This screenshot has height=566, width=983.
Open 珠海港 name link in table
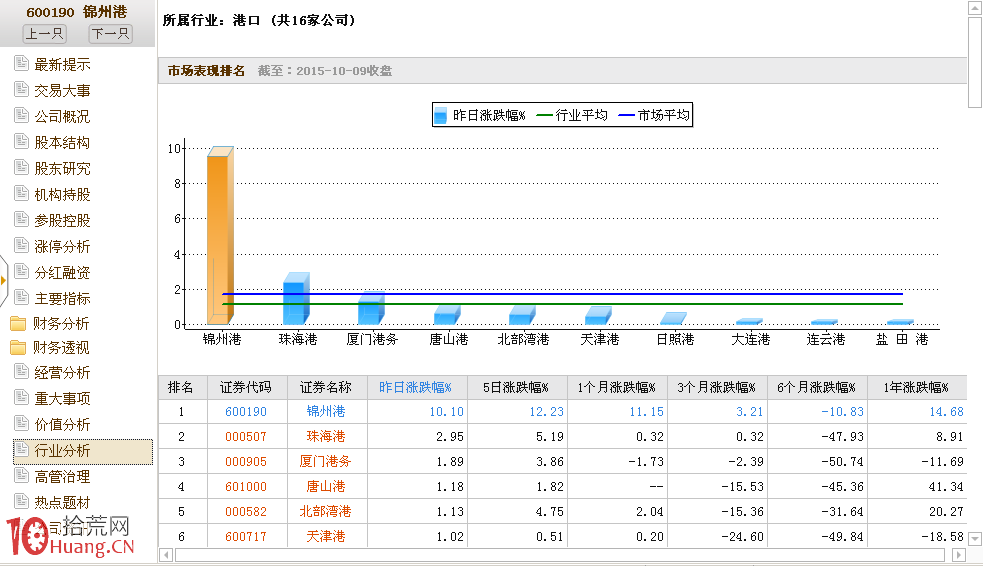[x=326, y=436]
